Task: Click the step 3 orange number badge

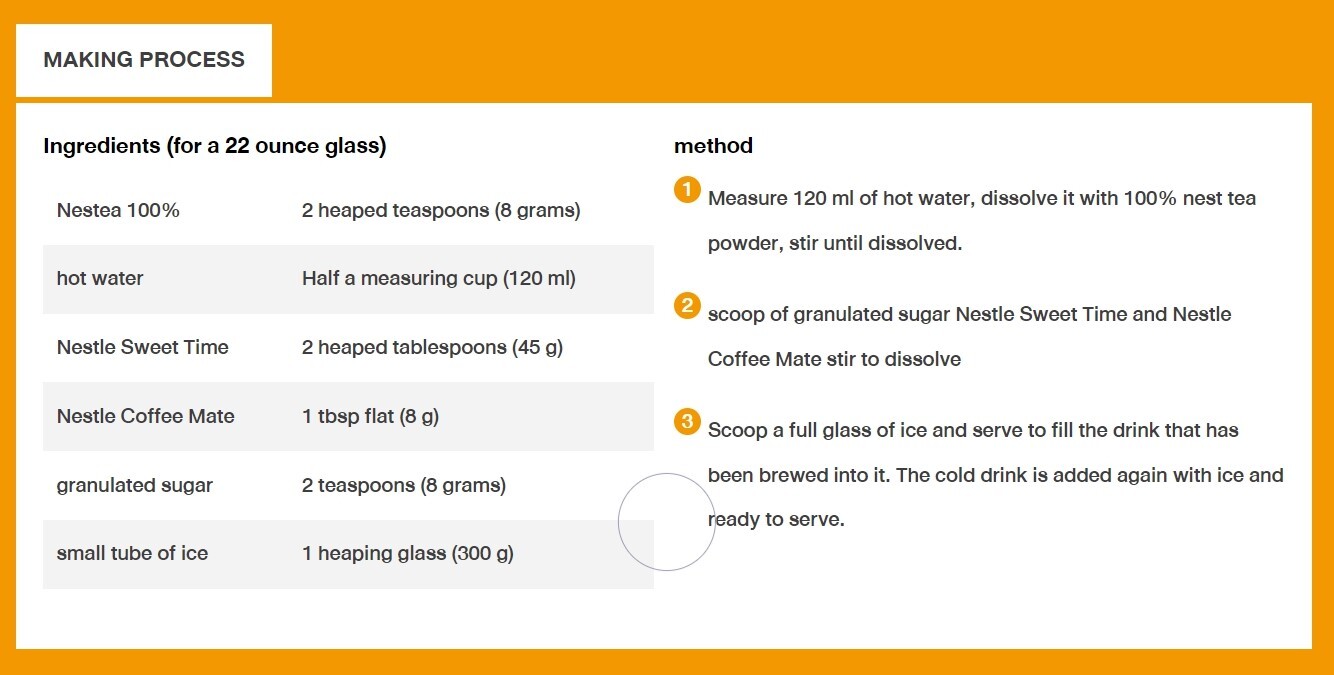Action: 687,422
